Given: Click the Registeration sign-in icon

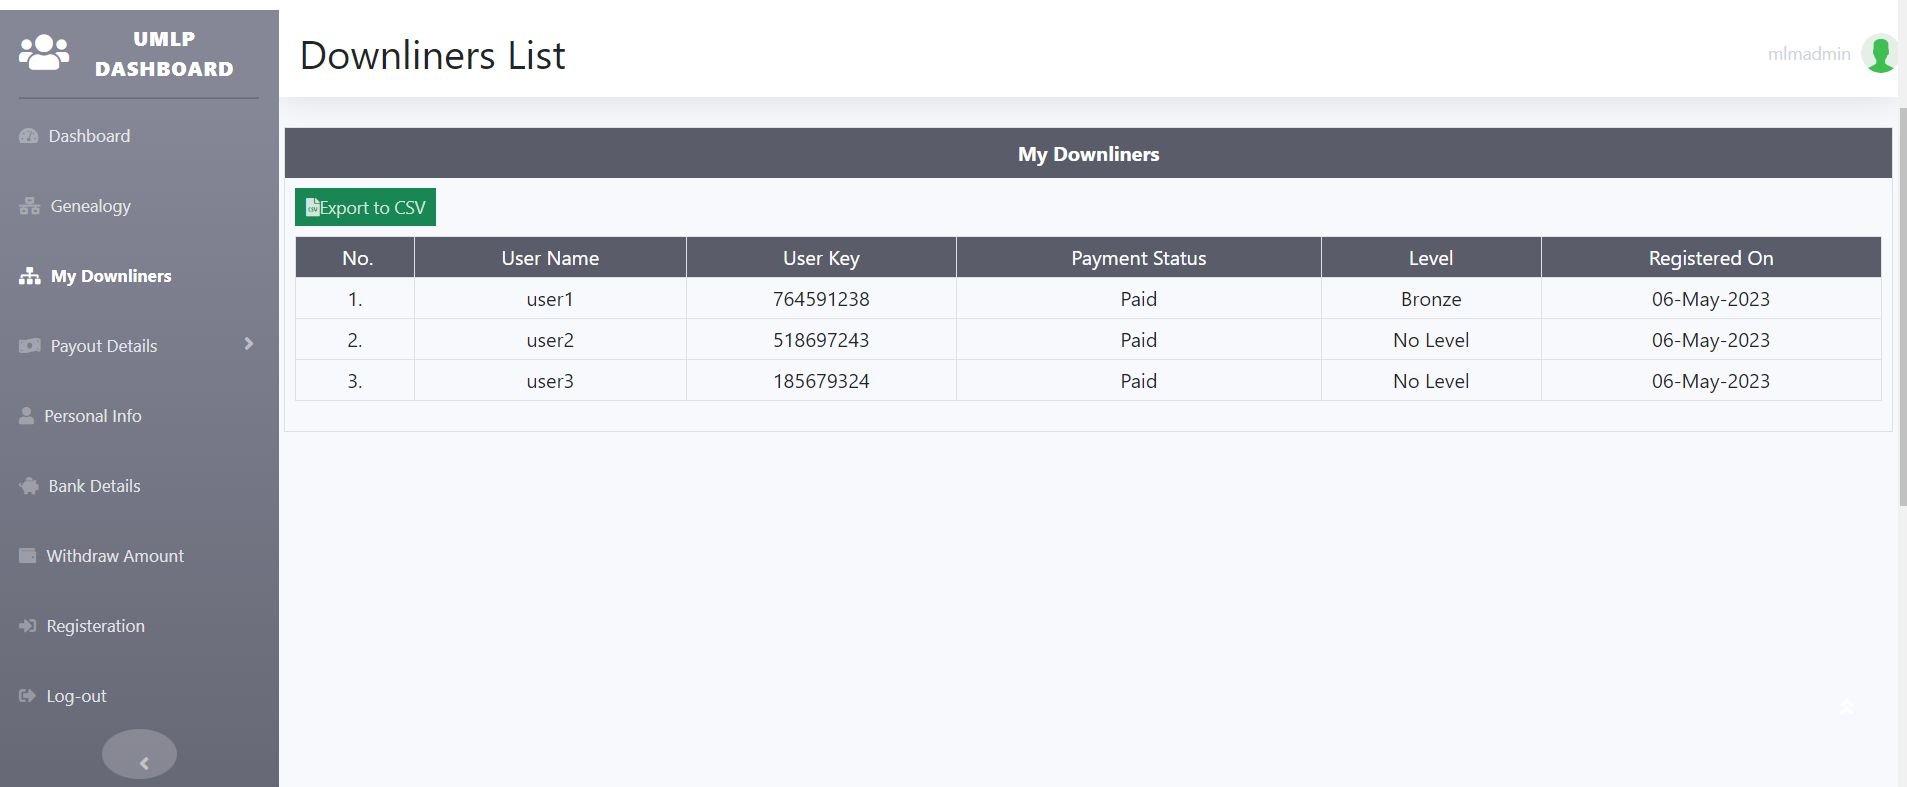Looking at the screenshot, I should (x=27, y=626).
